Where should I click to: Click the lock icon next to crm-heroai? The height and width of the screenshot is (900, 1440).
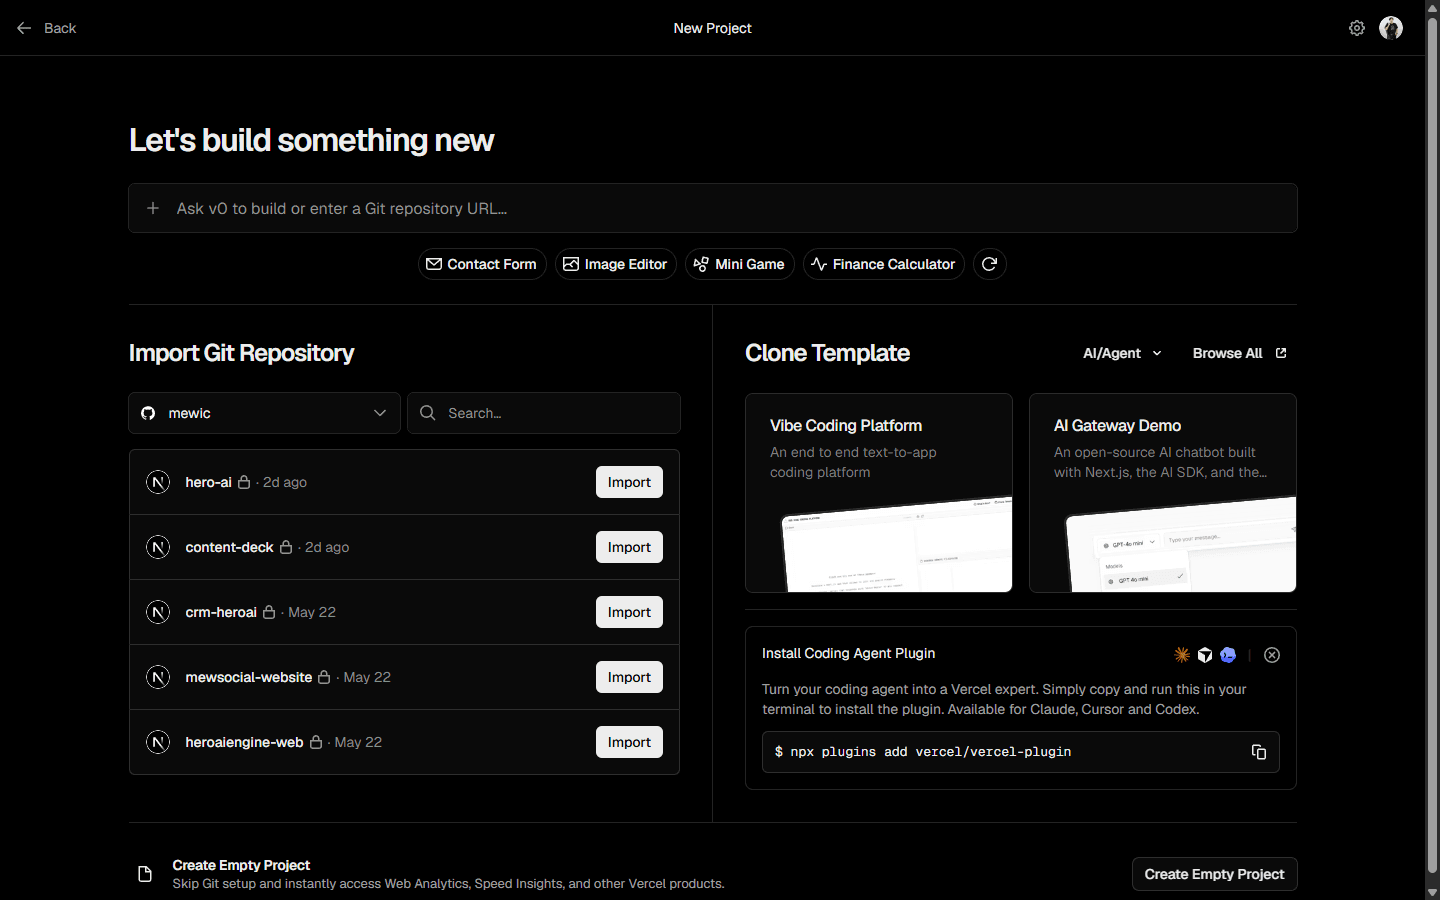tap(269, 612)
